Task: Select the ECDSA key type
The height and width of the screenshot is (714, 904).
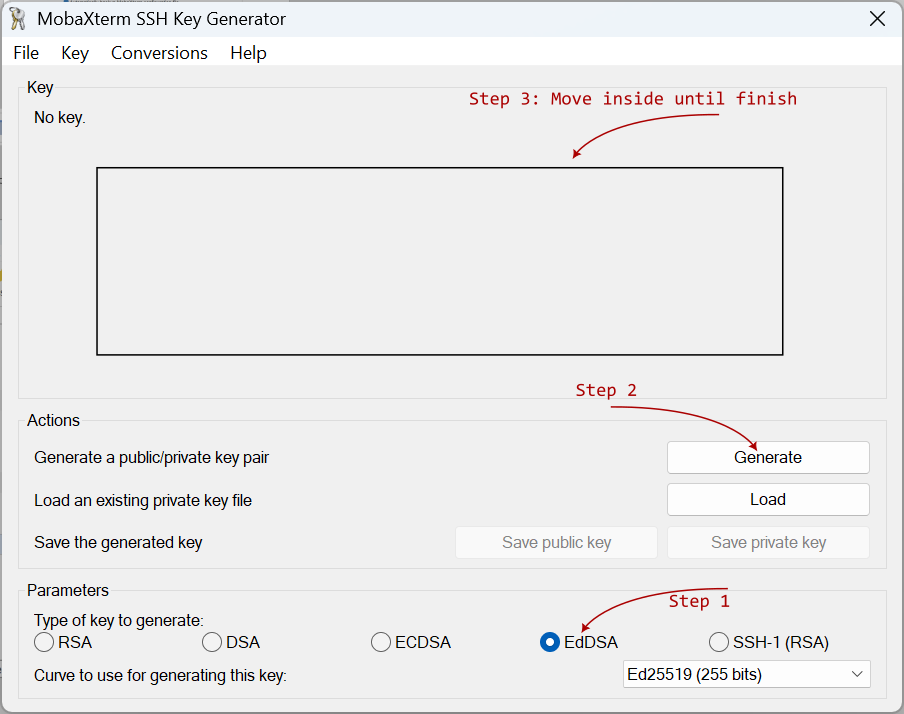Action: coord(411,642)
